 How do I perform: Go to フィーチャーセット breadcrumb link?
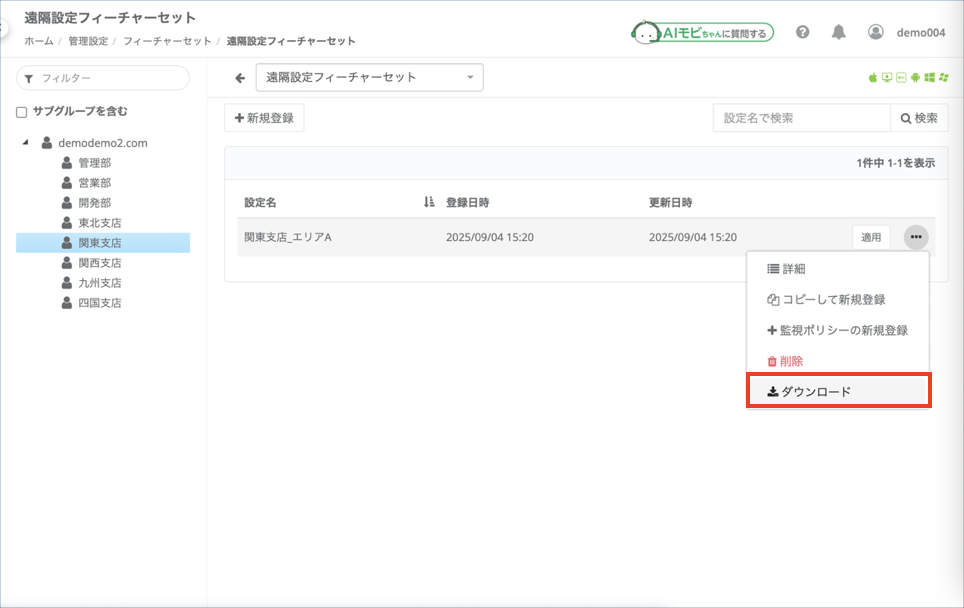coord(167,41)
